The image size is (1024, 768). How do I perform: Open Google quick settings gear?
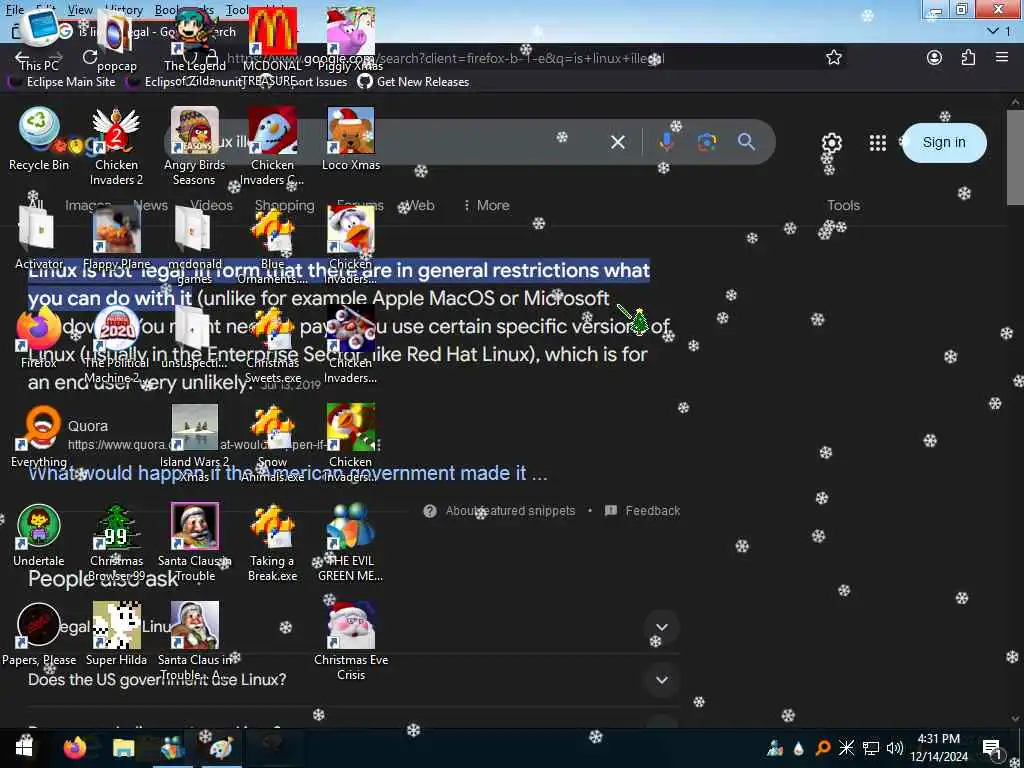click(x=831, y=142)
